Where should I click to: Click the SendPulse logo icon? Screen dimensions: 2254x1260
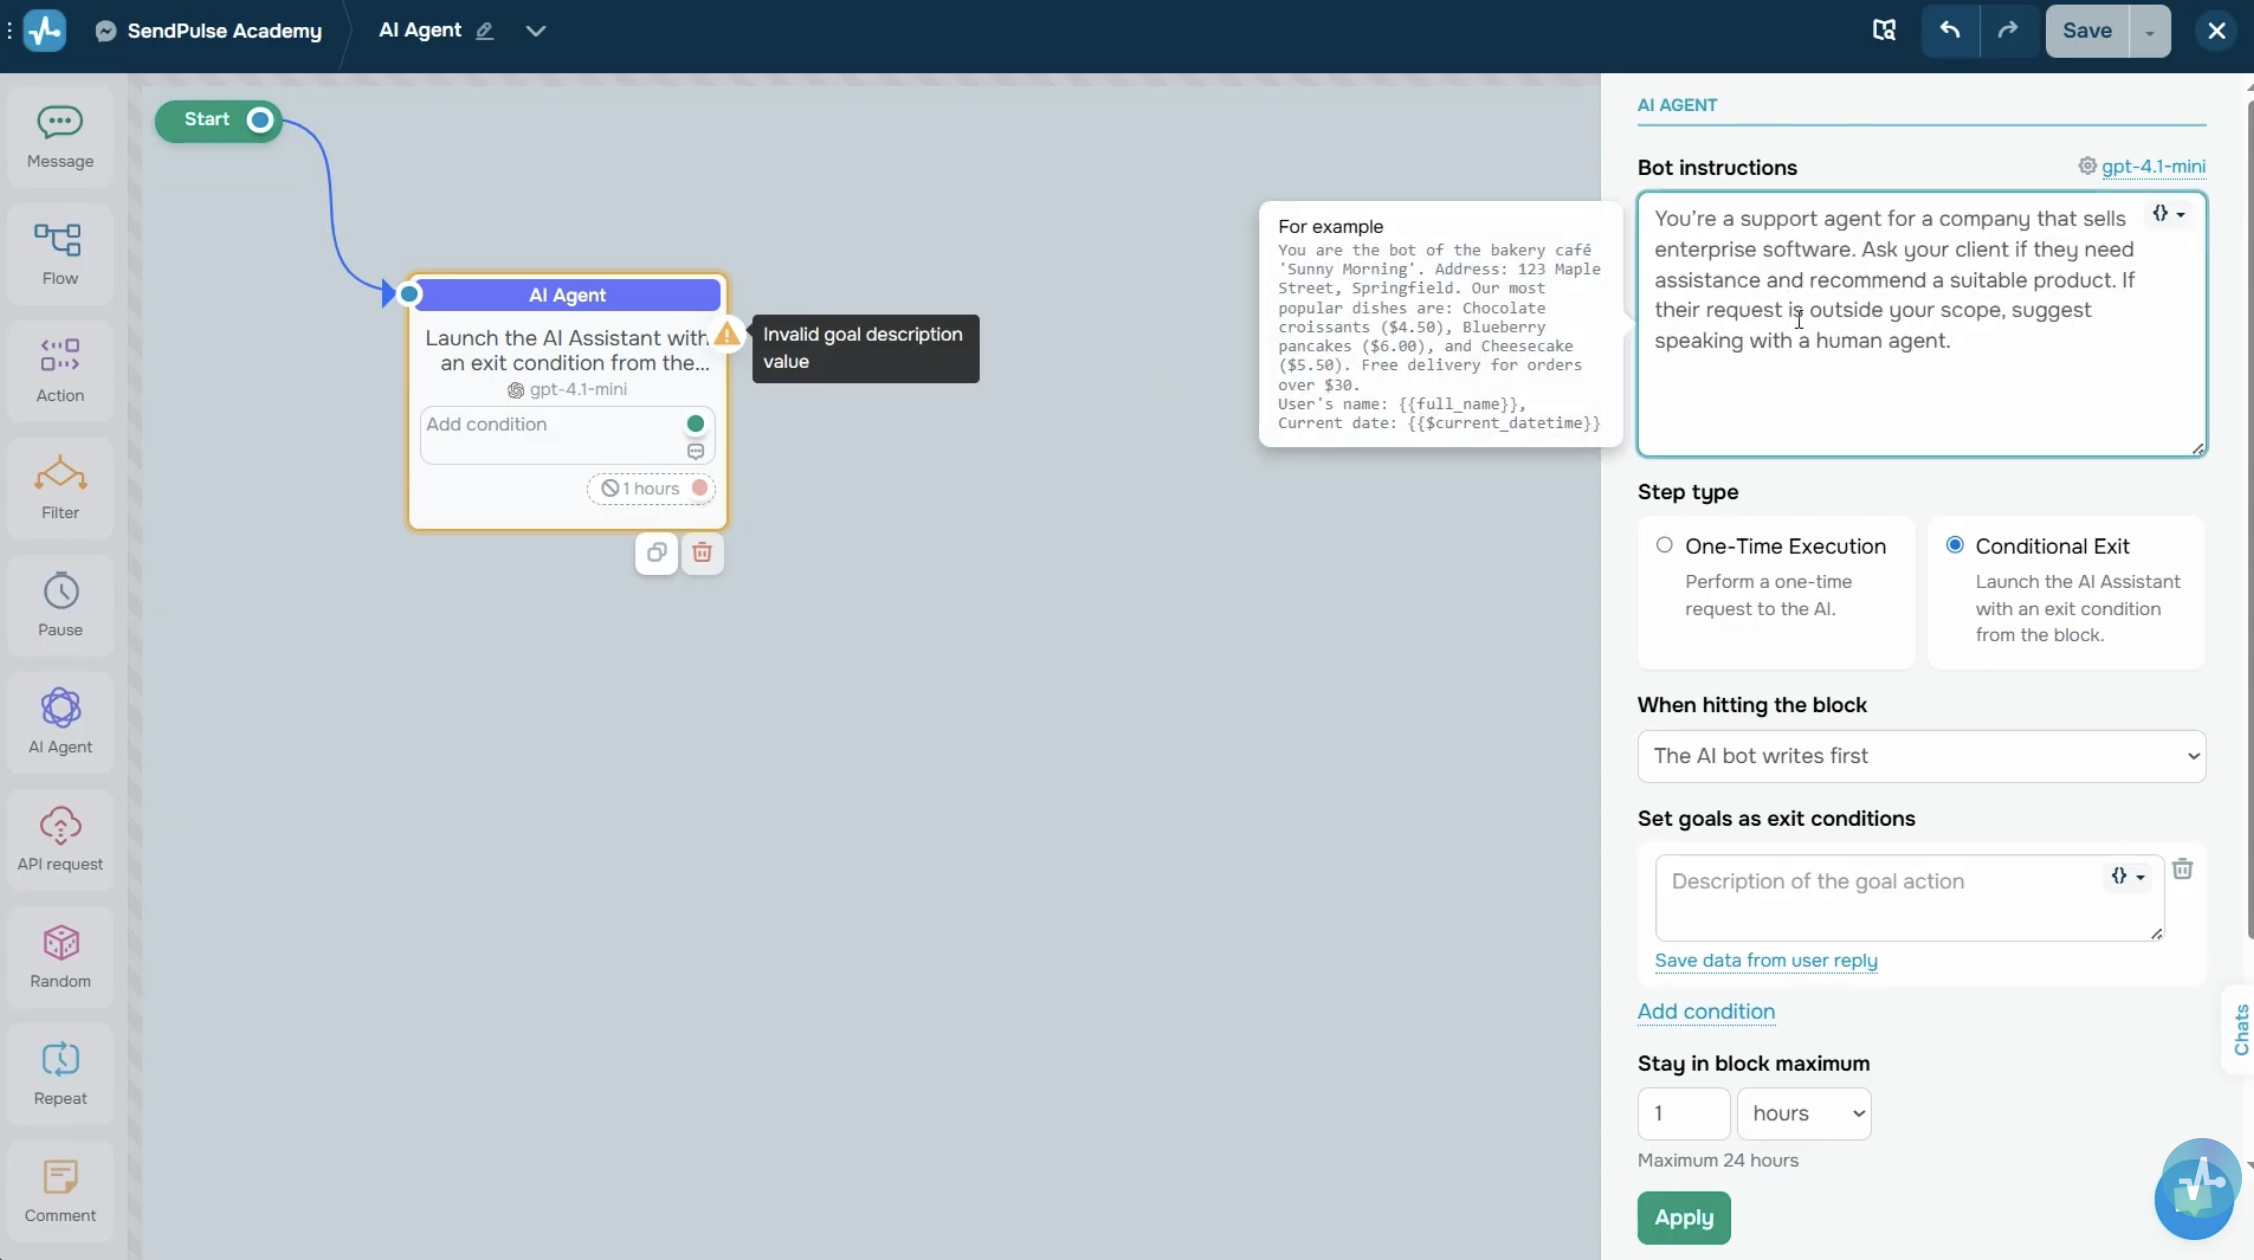pyautogui.click(x=45, y=30)
